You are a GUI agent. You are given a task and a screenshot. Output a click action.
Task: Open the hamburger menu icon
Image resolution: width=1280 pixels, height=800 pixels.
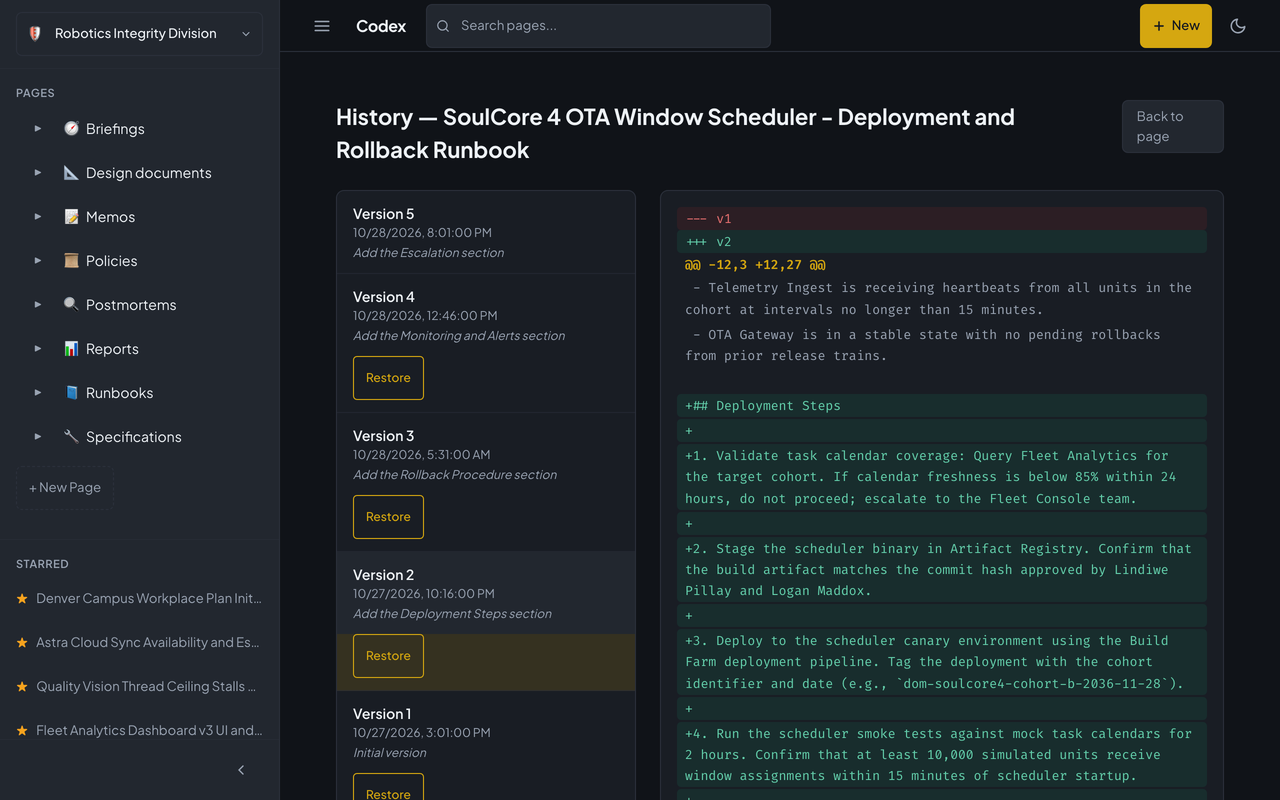point(322,26)
